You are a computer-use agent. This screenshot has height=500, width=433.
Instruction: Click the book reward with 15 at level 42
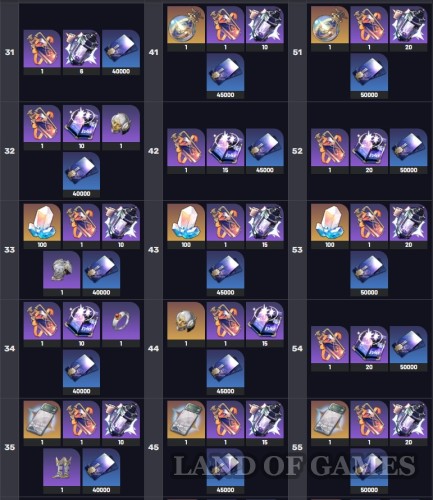225,151
